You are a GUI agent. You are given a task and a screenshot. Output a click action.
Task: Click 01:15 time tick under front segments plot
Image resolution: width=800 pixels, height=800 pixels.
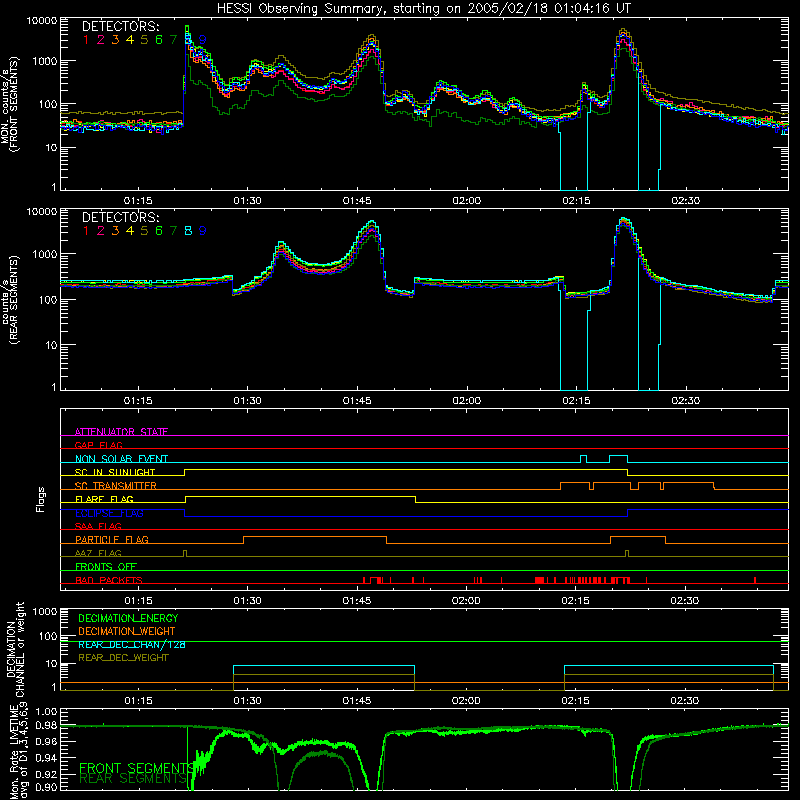coord(138,201)
